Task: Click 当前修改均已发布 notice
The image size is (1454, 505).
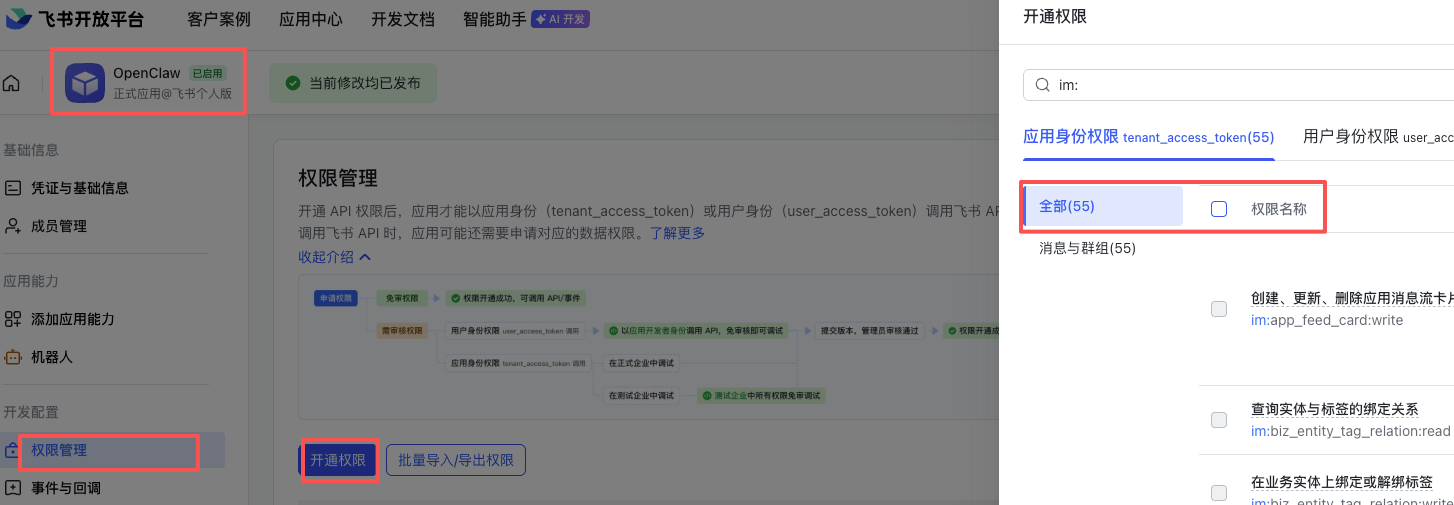Action: 354,83
